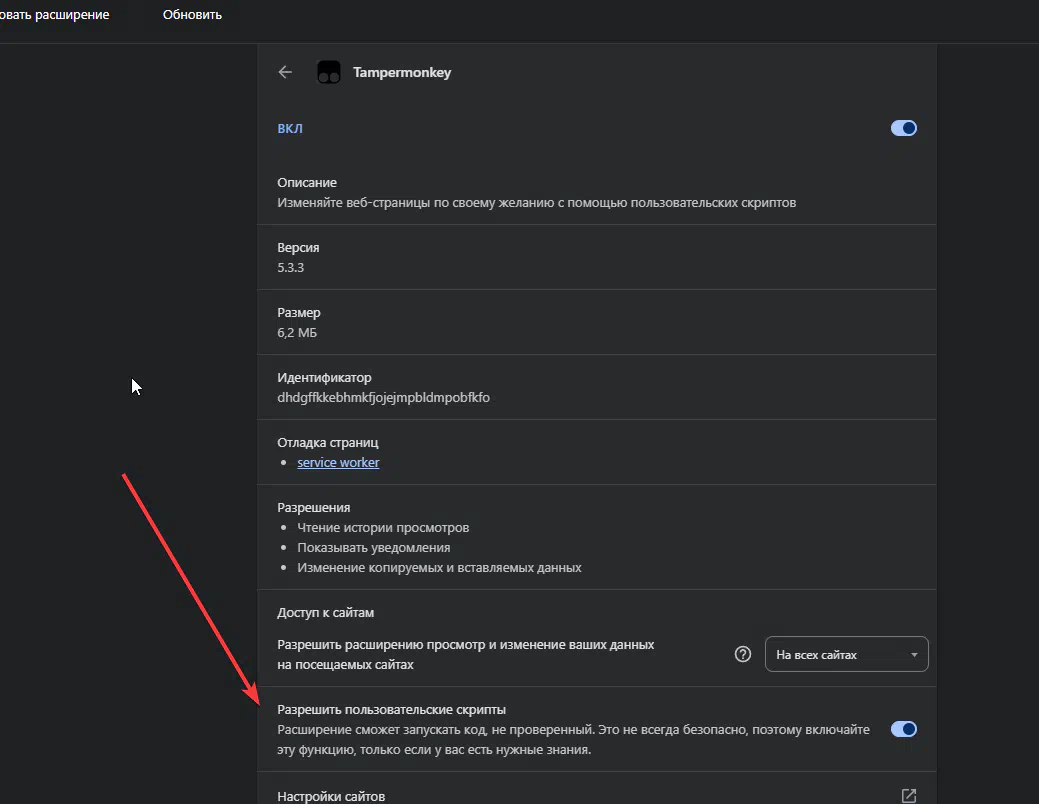This screenshot has width=1039, height=804.
Task: Click the extension identifier string
Action: 383,397
